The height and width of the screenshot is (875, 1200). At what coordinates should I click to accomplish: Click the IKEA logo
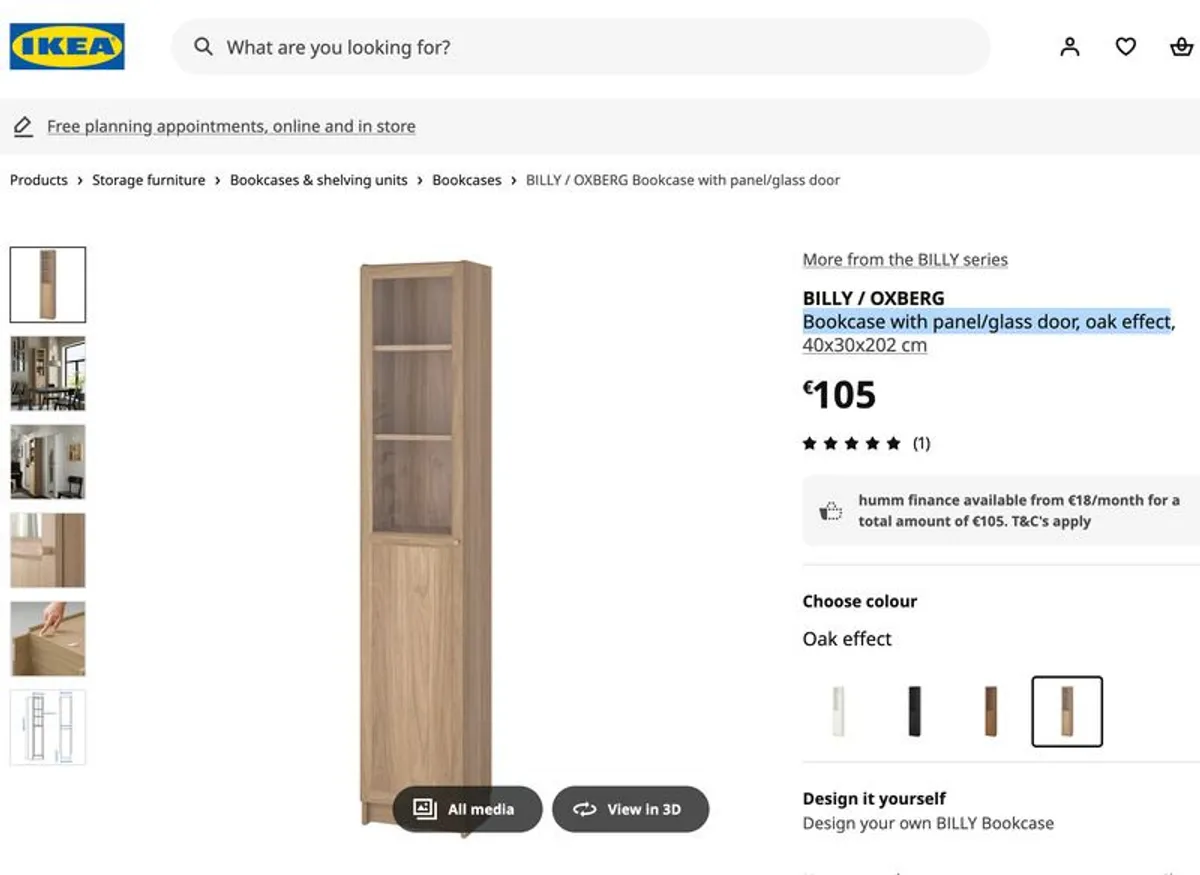coord(66,46)
